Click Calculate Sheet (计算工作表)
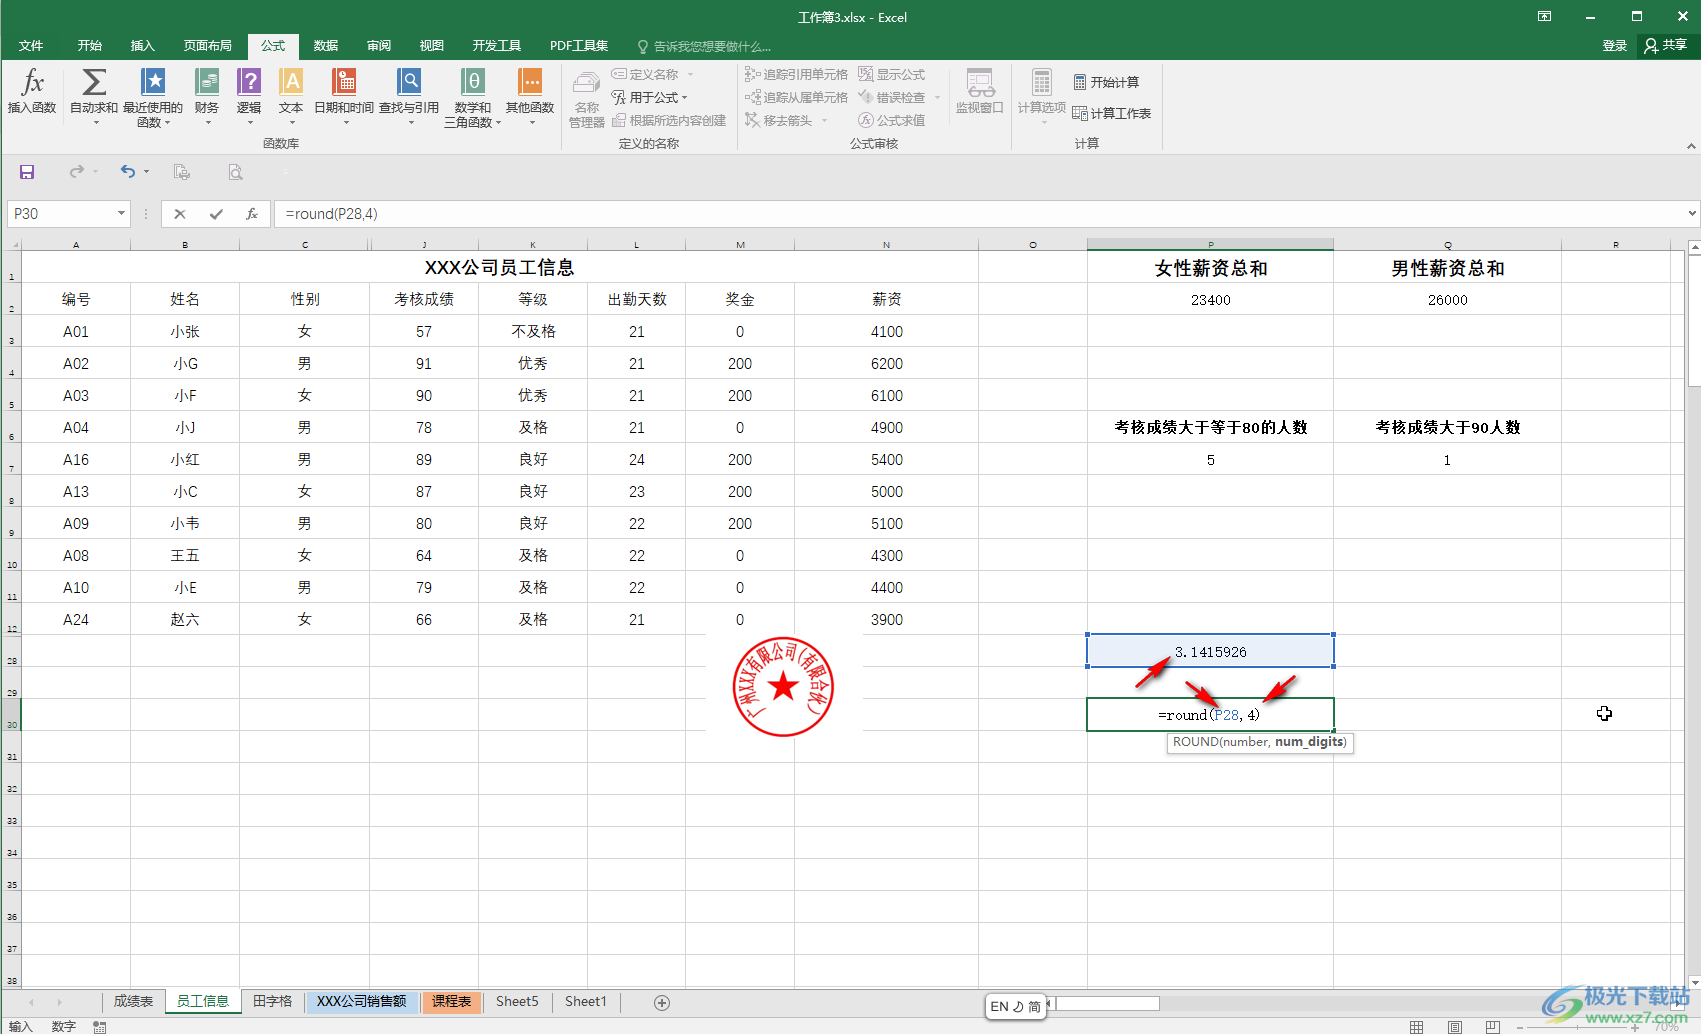1701x1034 pixels. coord(1112,113)
